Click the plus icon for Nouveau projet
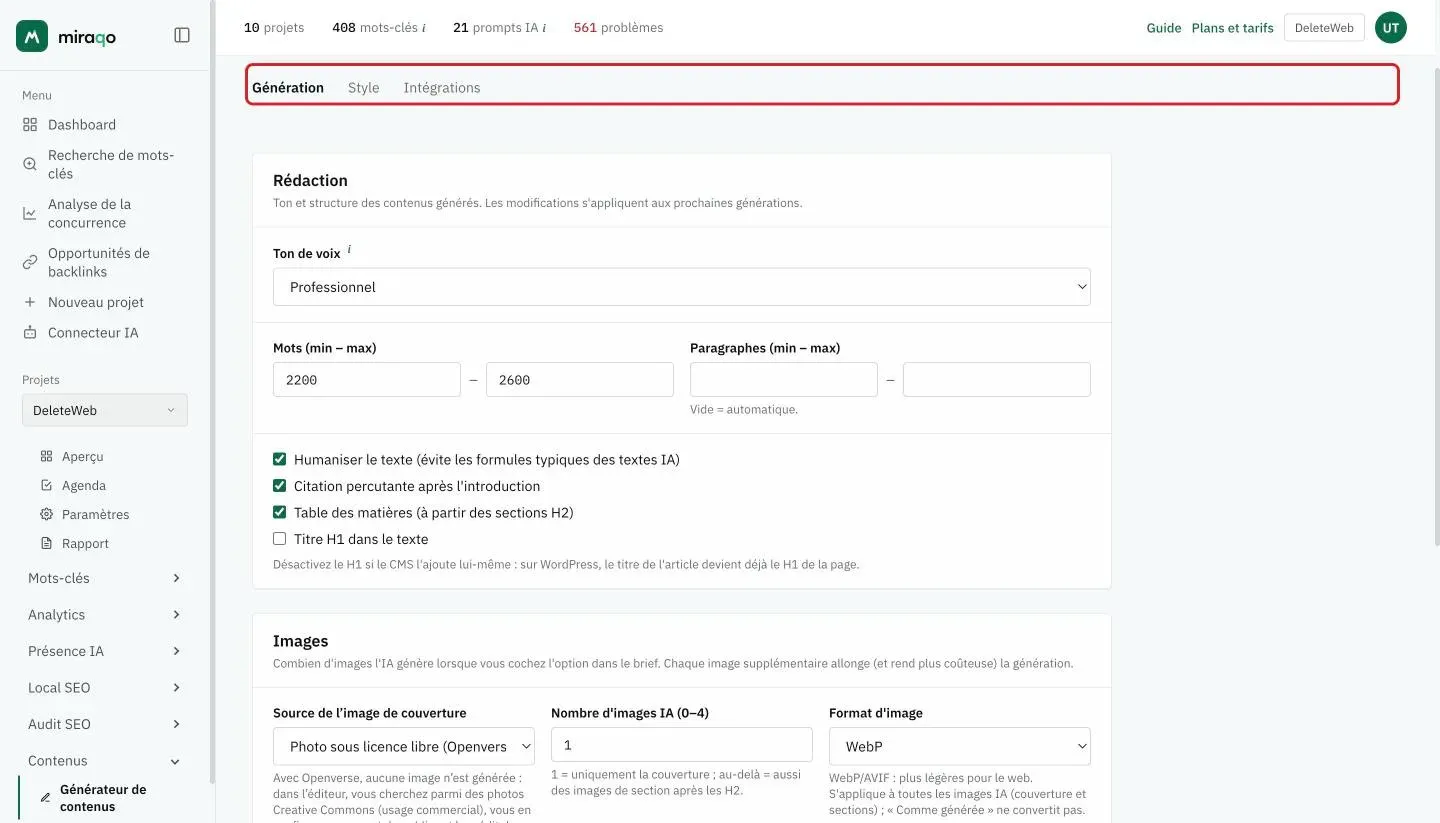This screenshot has height=823, width=1440. [x=30, y=302]
